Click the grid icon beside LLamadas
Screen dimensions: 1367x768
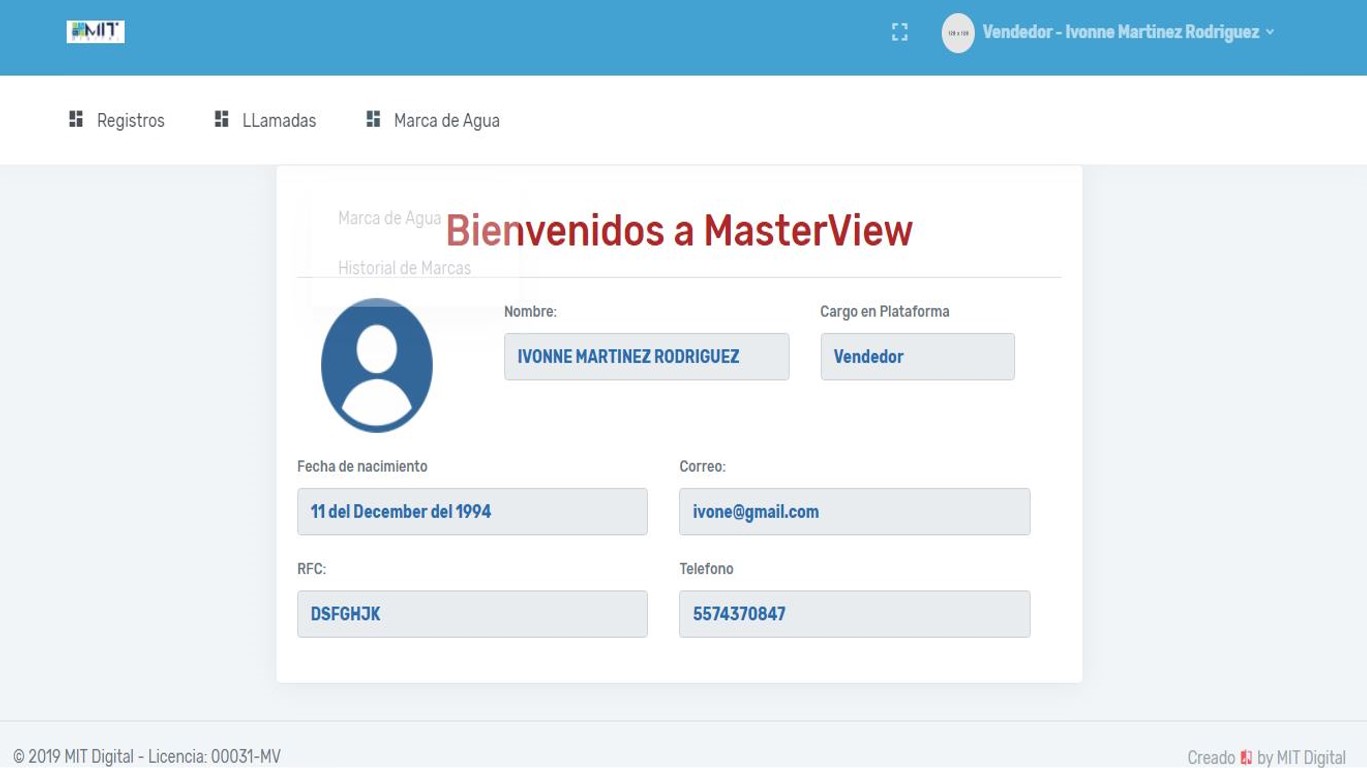click(x=222, y=120)
